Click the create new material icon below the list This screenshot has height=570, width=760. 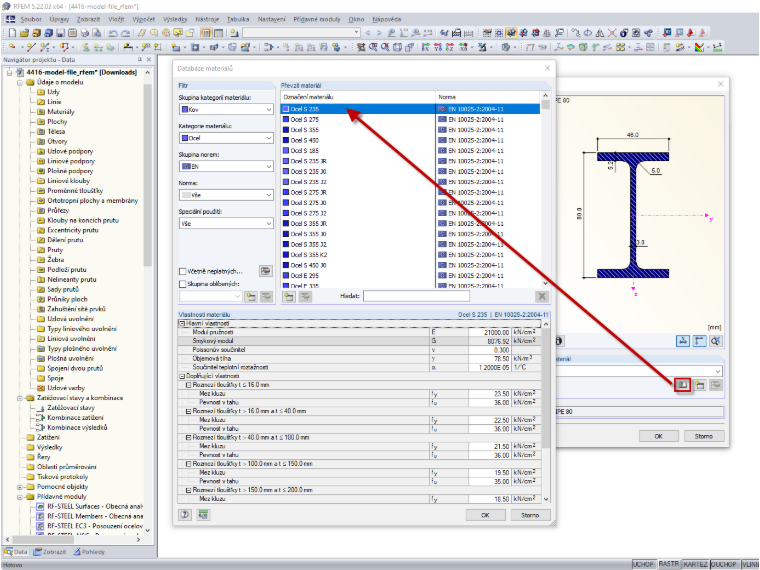[x=289, y=296]
